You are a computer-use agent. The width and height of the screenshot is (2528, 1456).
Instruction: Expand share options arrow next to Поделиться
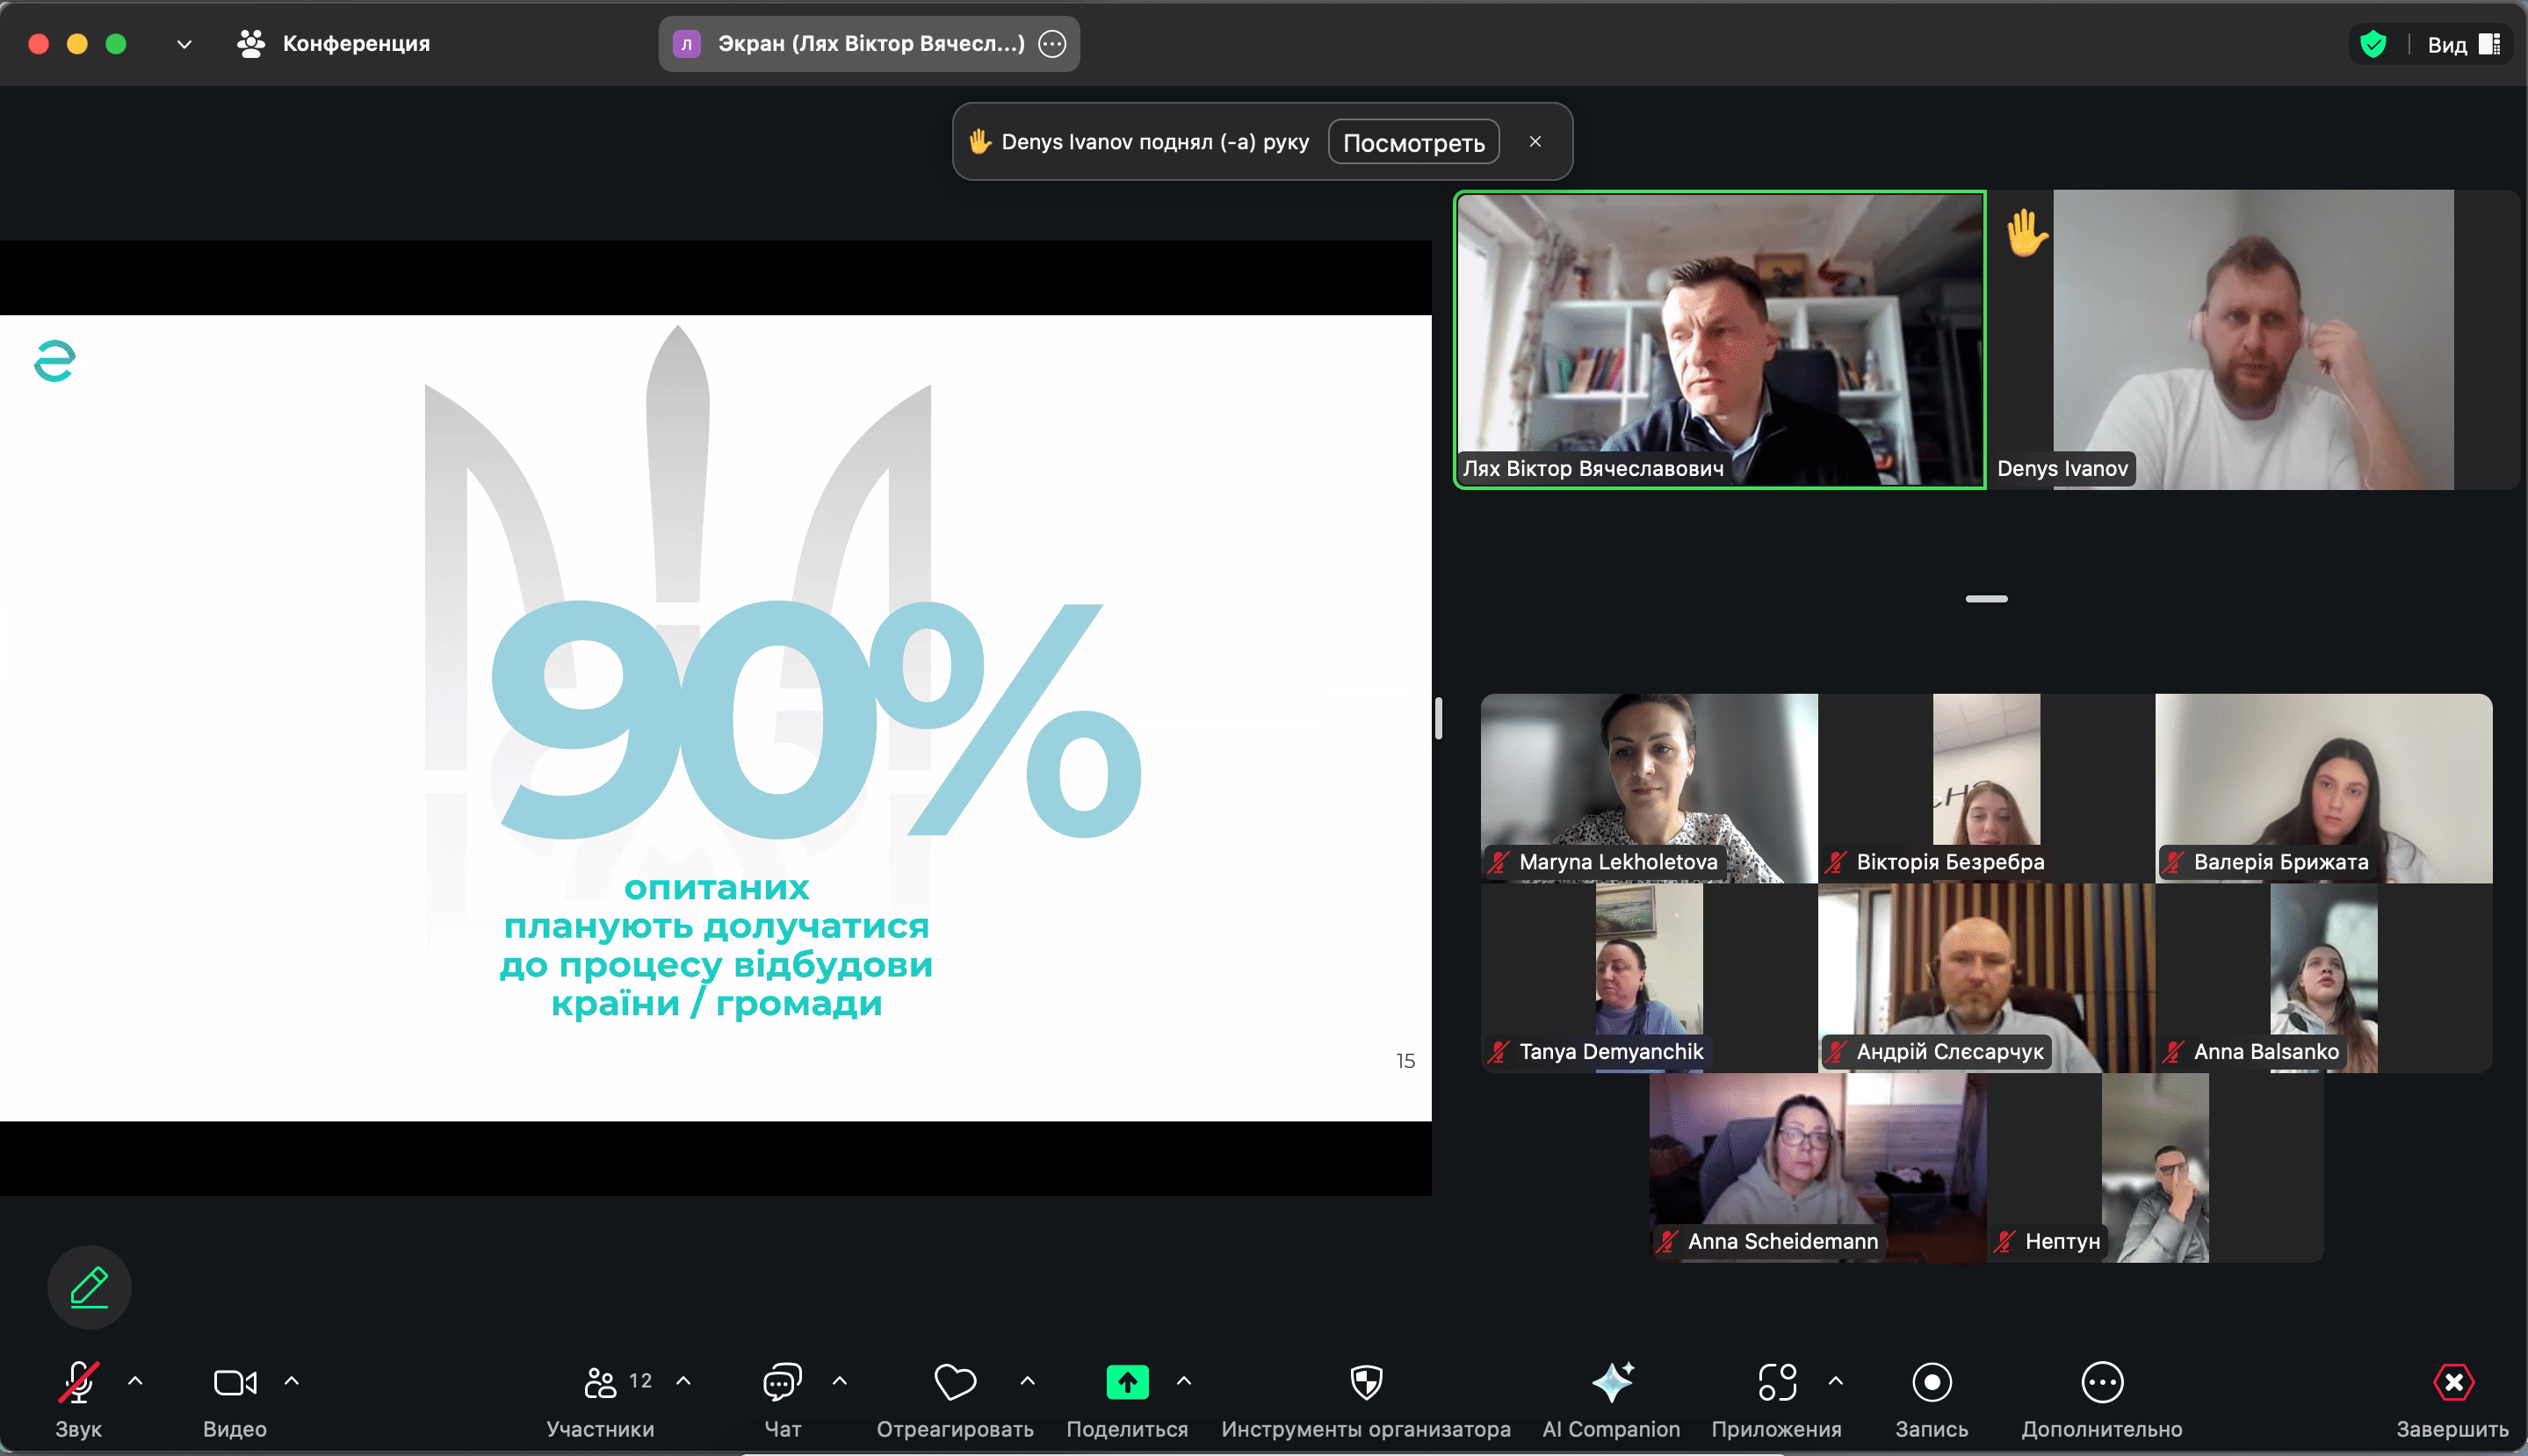[1183, 1381]
